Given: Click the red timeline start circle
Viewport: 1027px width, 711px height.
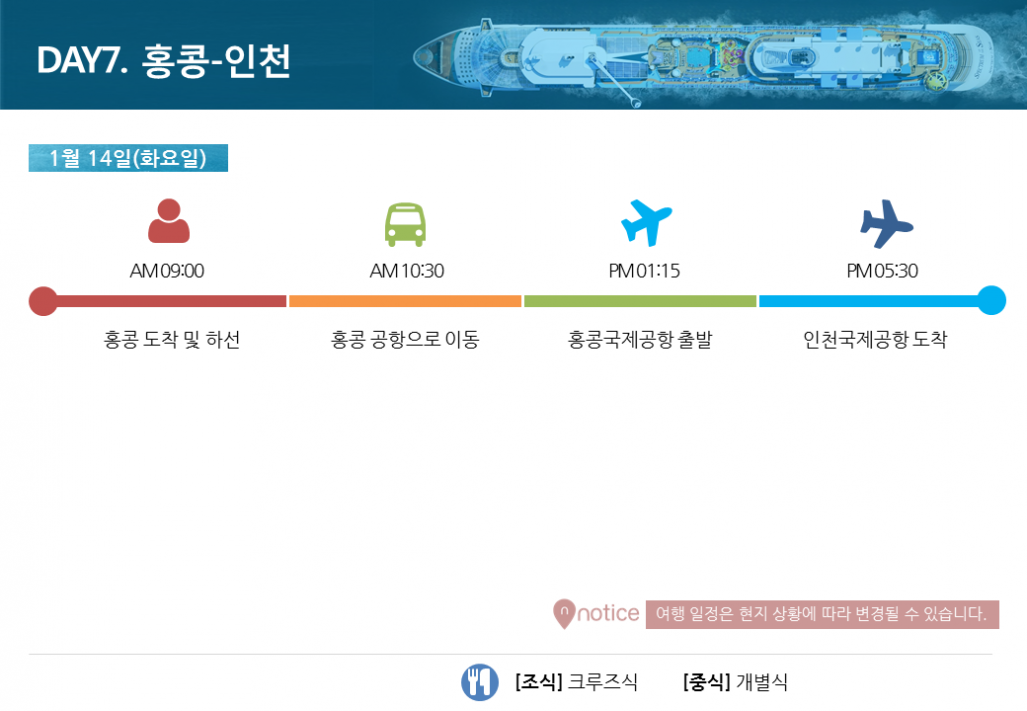Looking at the screenshot, I should tap(43, 301).
